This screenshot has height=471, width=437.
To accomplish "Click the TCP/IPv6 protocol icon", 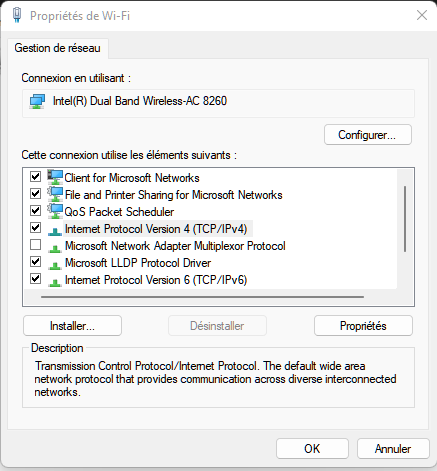I will [x=55, y=282].
